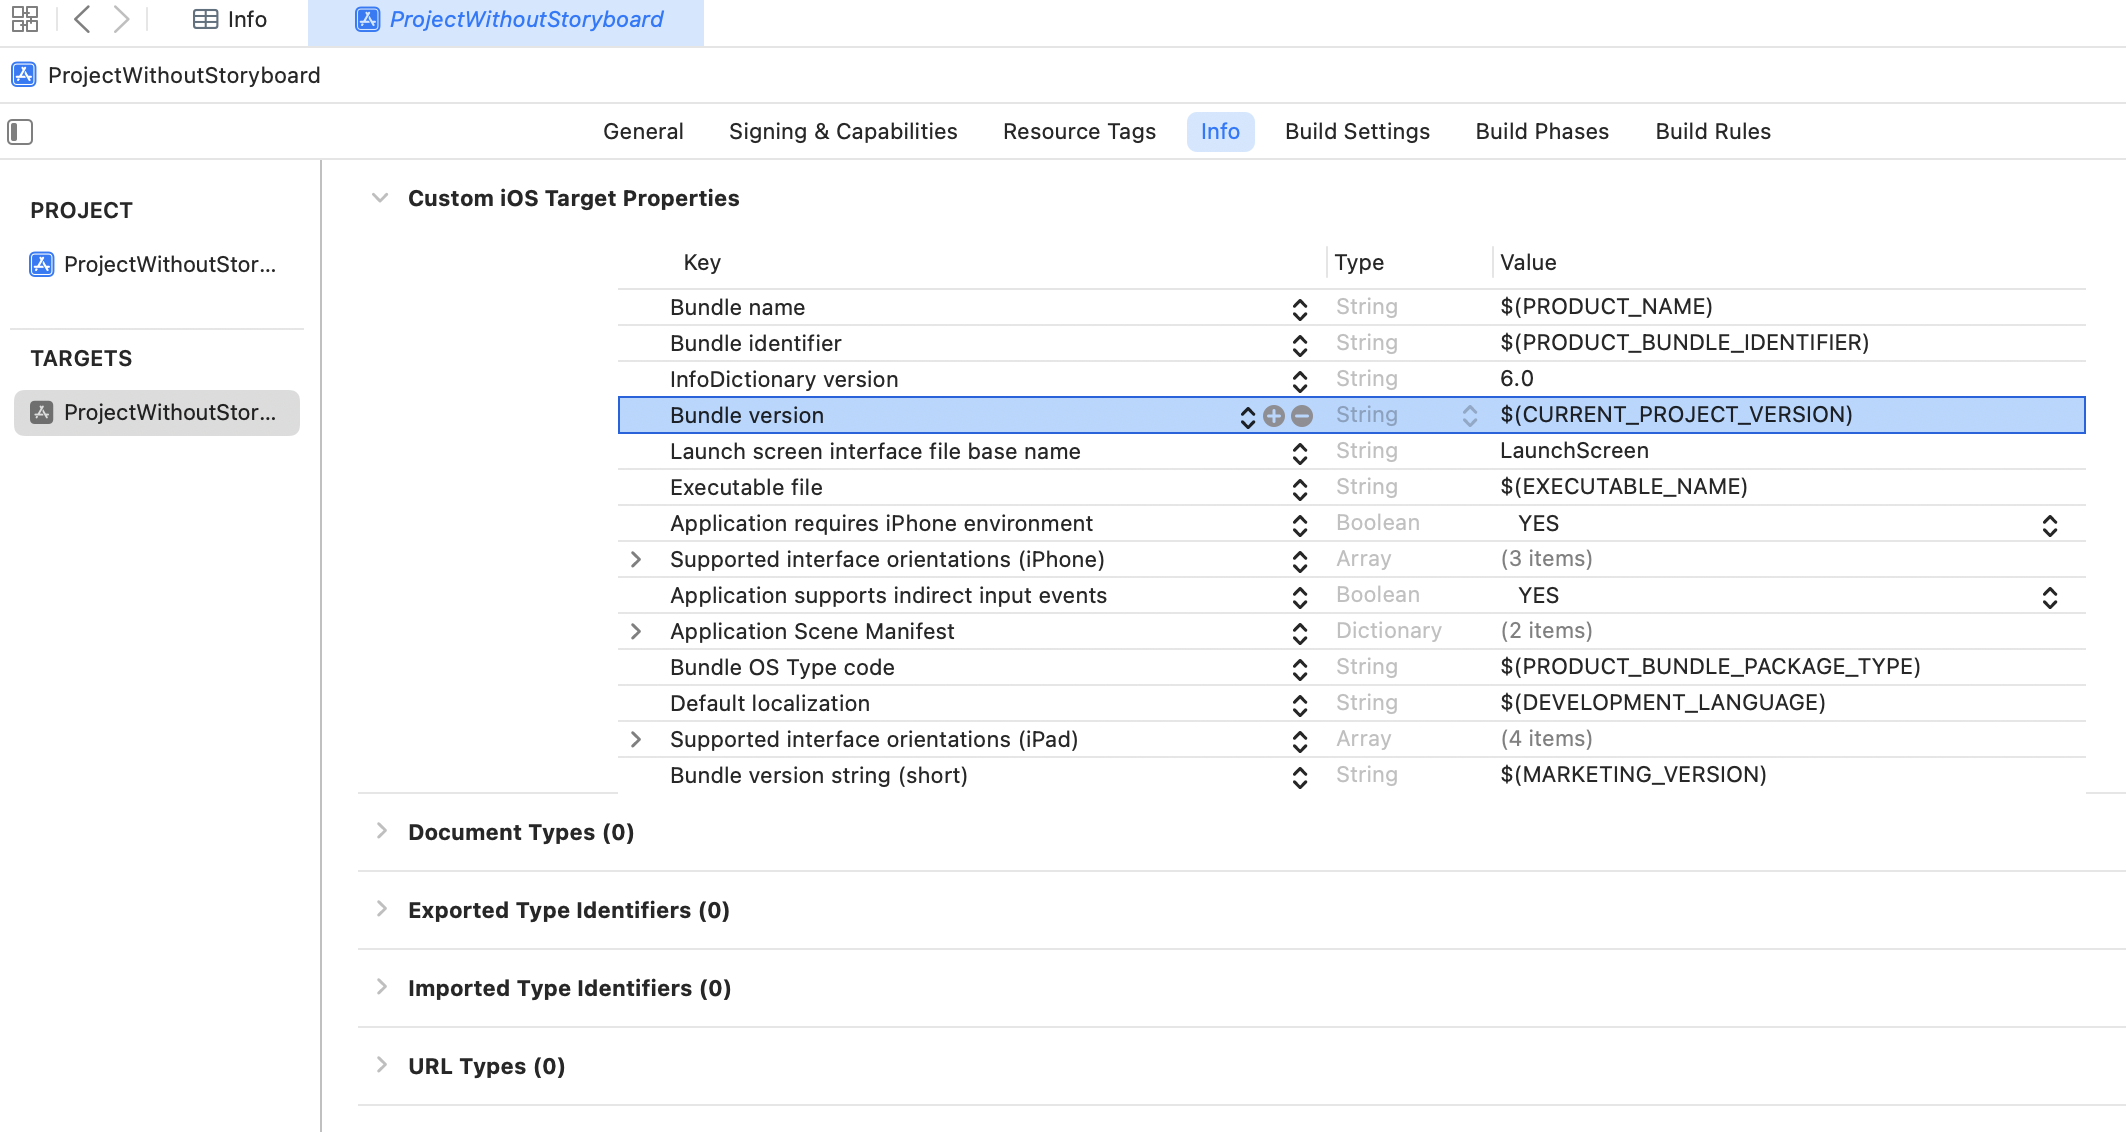
Task: Switch to the Build Settings tab
Action: coord(1356,132)
